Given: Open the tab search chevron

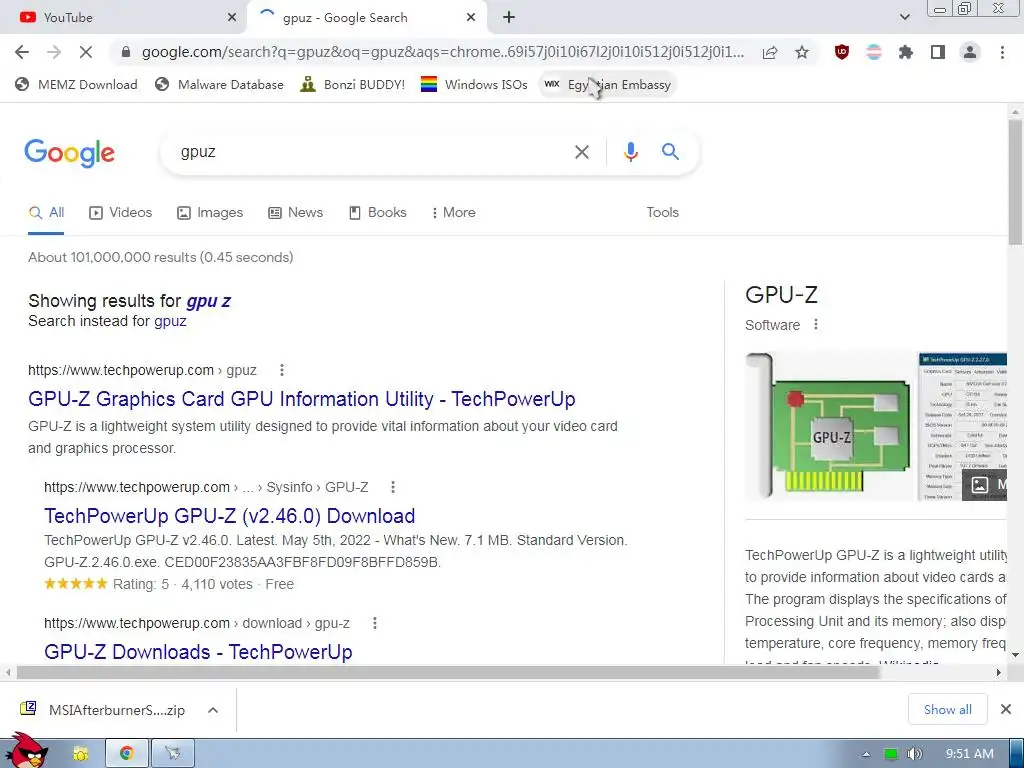Looking at the screenshot, I should click(x=904, y=17).
